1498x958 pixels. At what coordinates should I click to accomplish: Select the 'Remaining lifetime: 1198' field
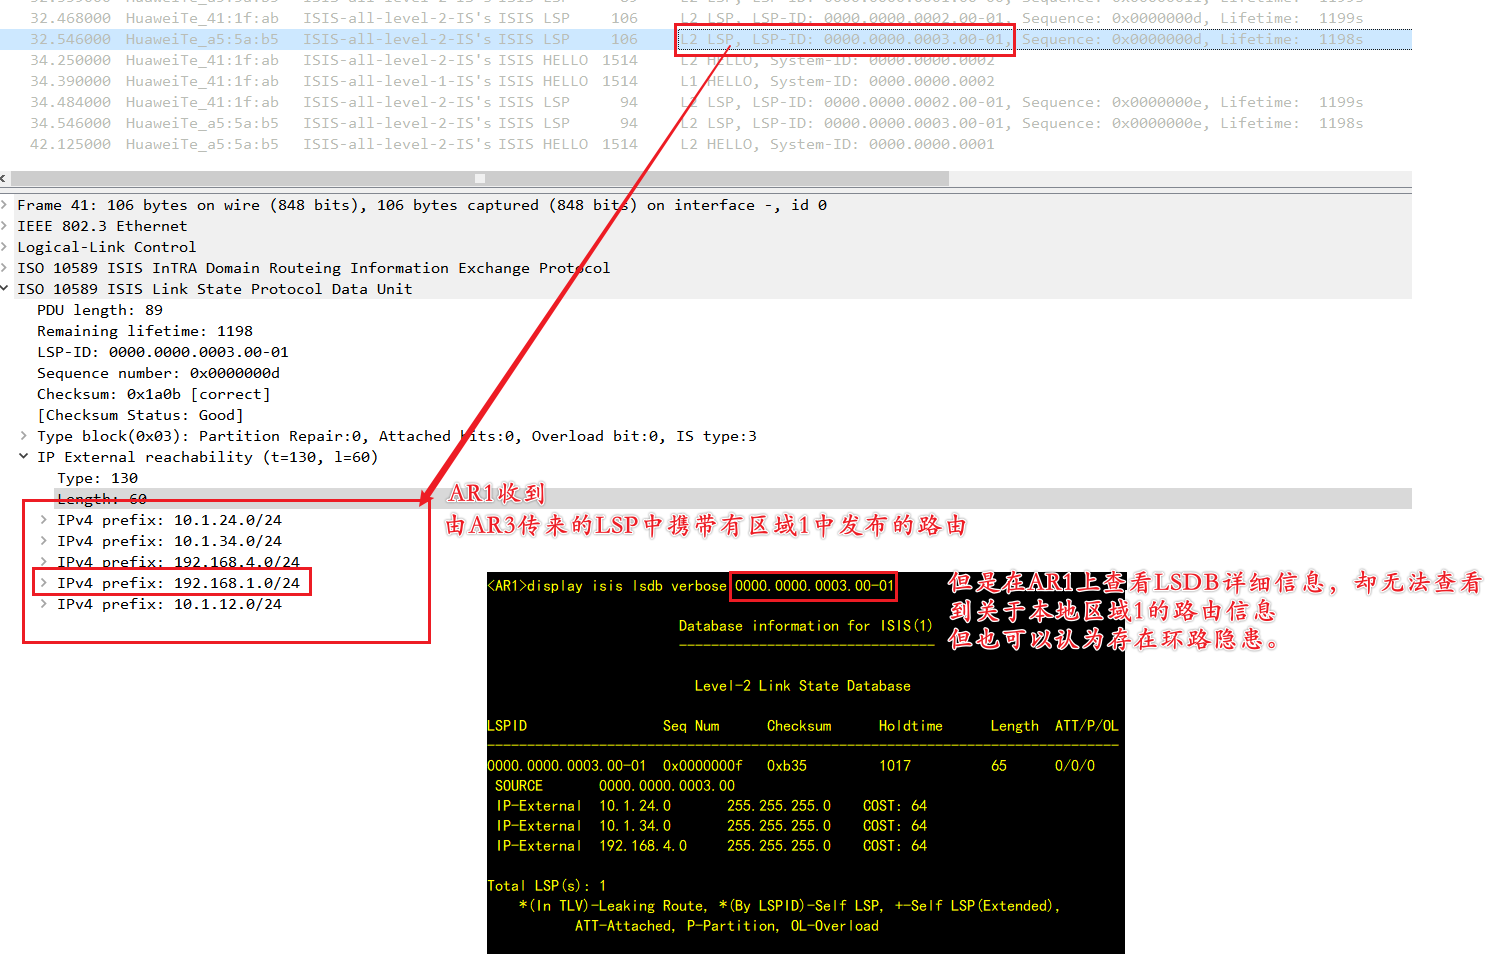[x=145, y=331]
